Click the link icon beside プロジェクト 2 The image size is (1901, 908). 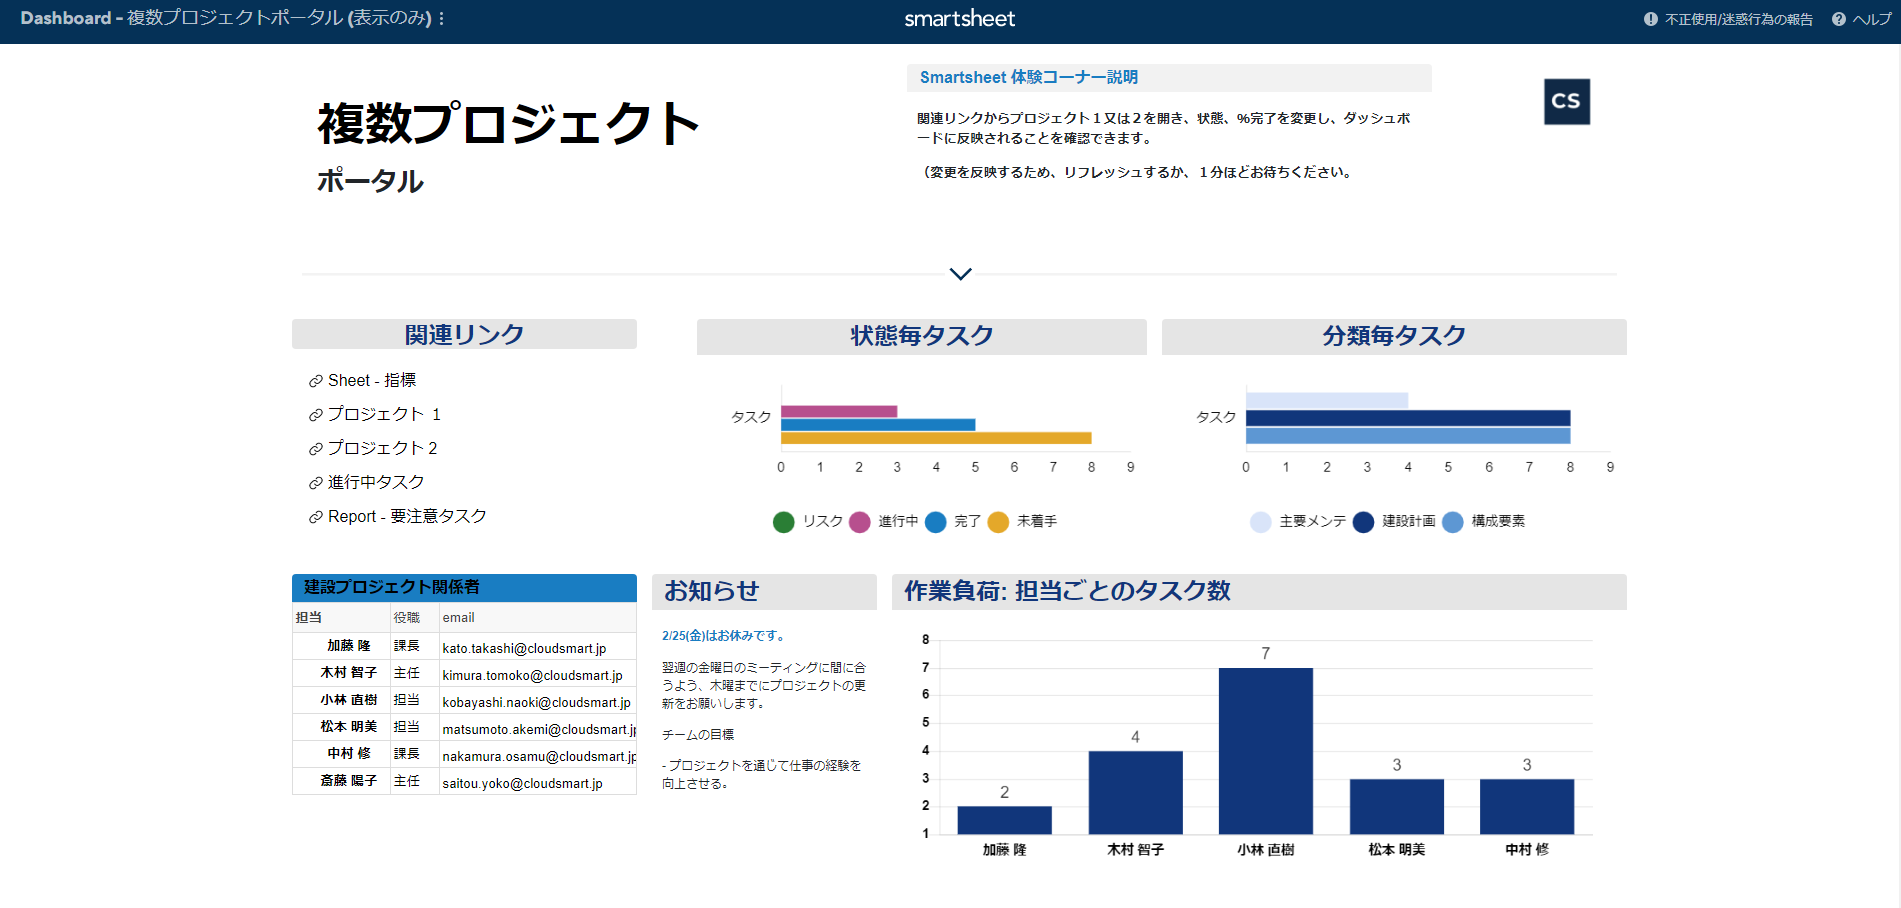click(314, 448)
